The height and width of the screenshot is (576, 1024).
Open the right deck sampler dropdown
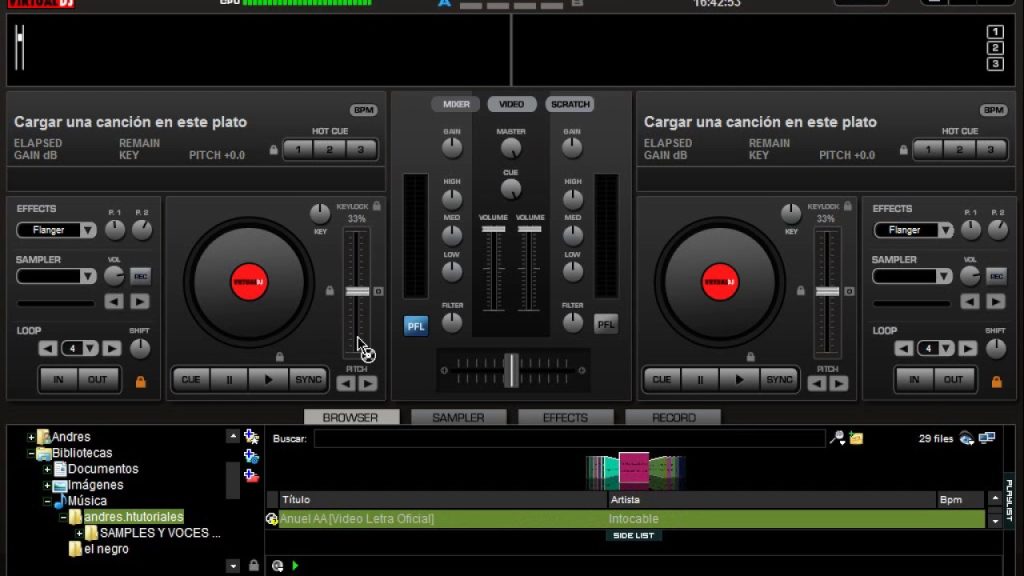coord(944,276)
